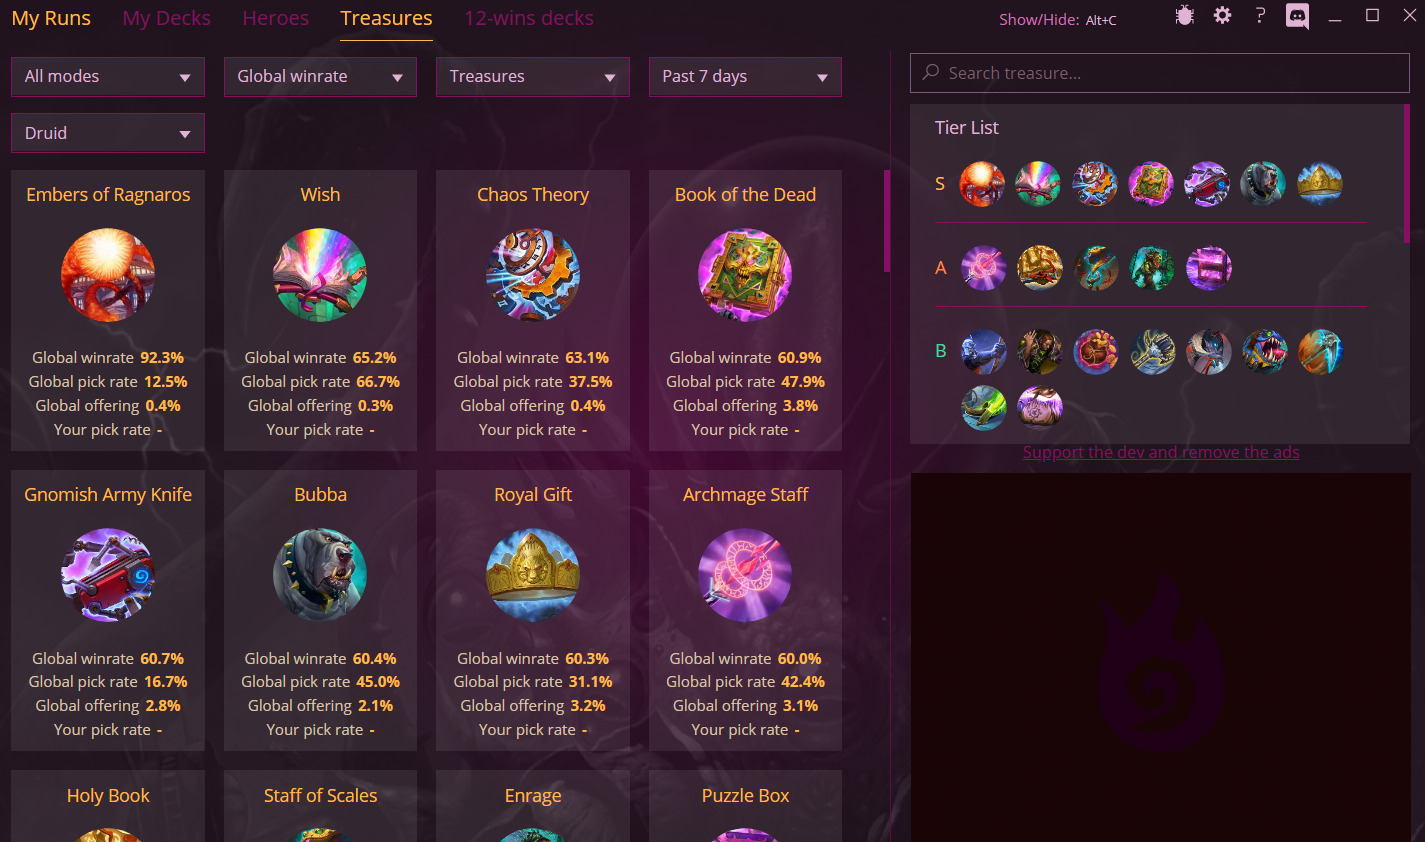Screen dimensions: 1425x842
Task: Click the question mark help icon
Action: (x=1260, y=16)
